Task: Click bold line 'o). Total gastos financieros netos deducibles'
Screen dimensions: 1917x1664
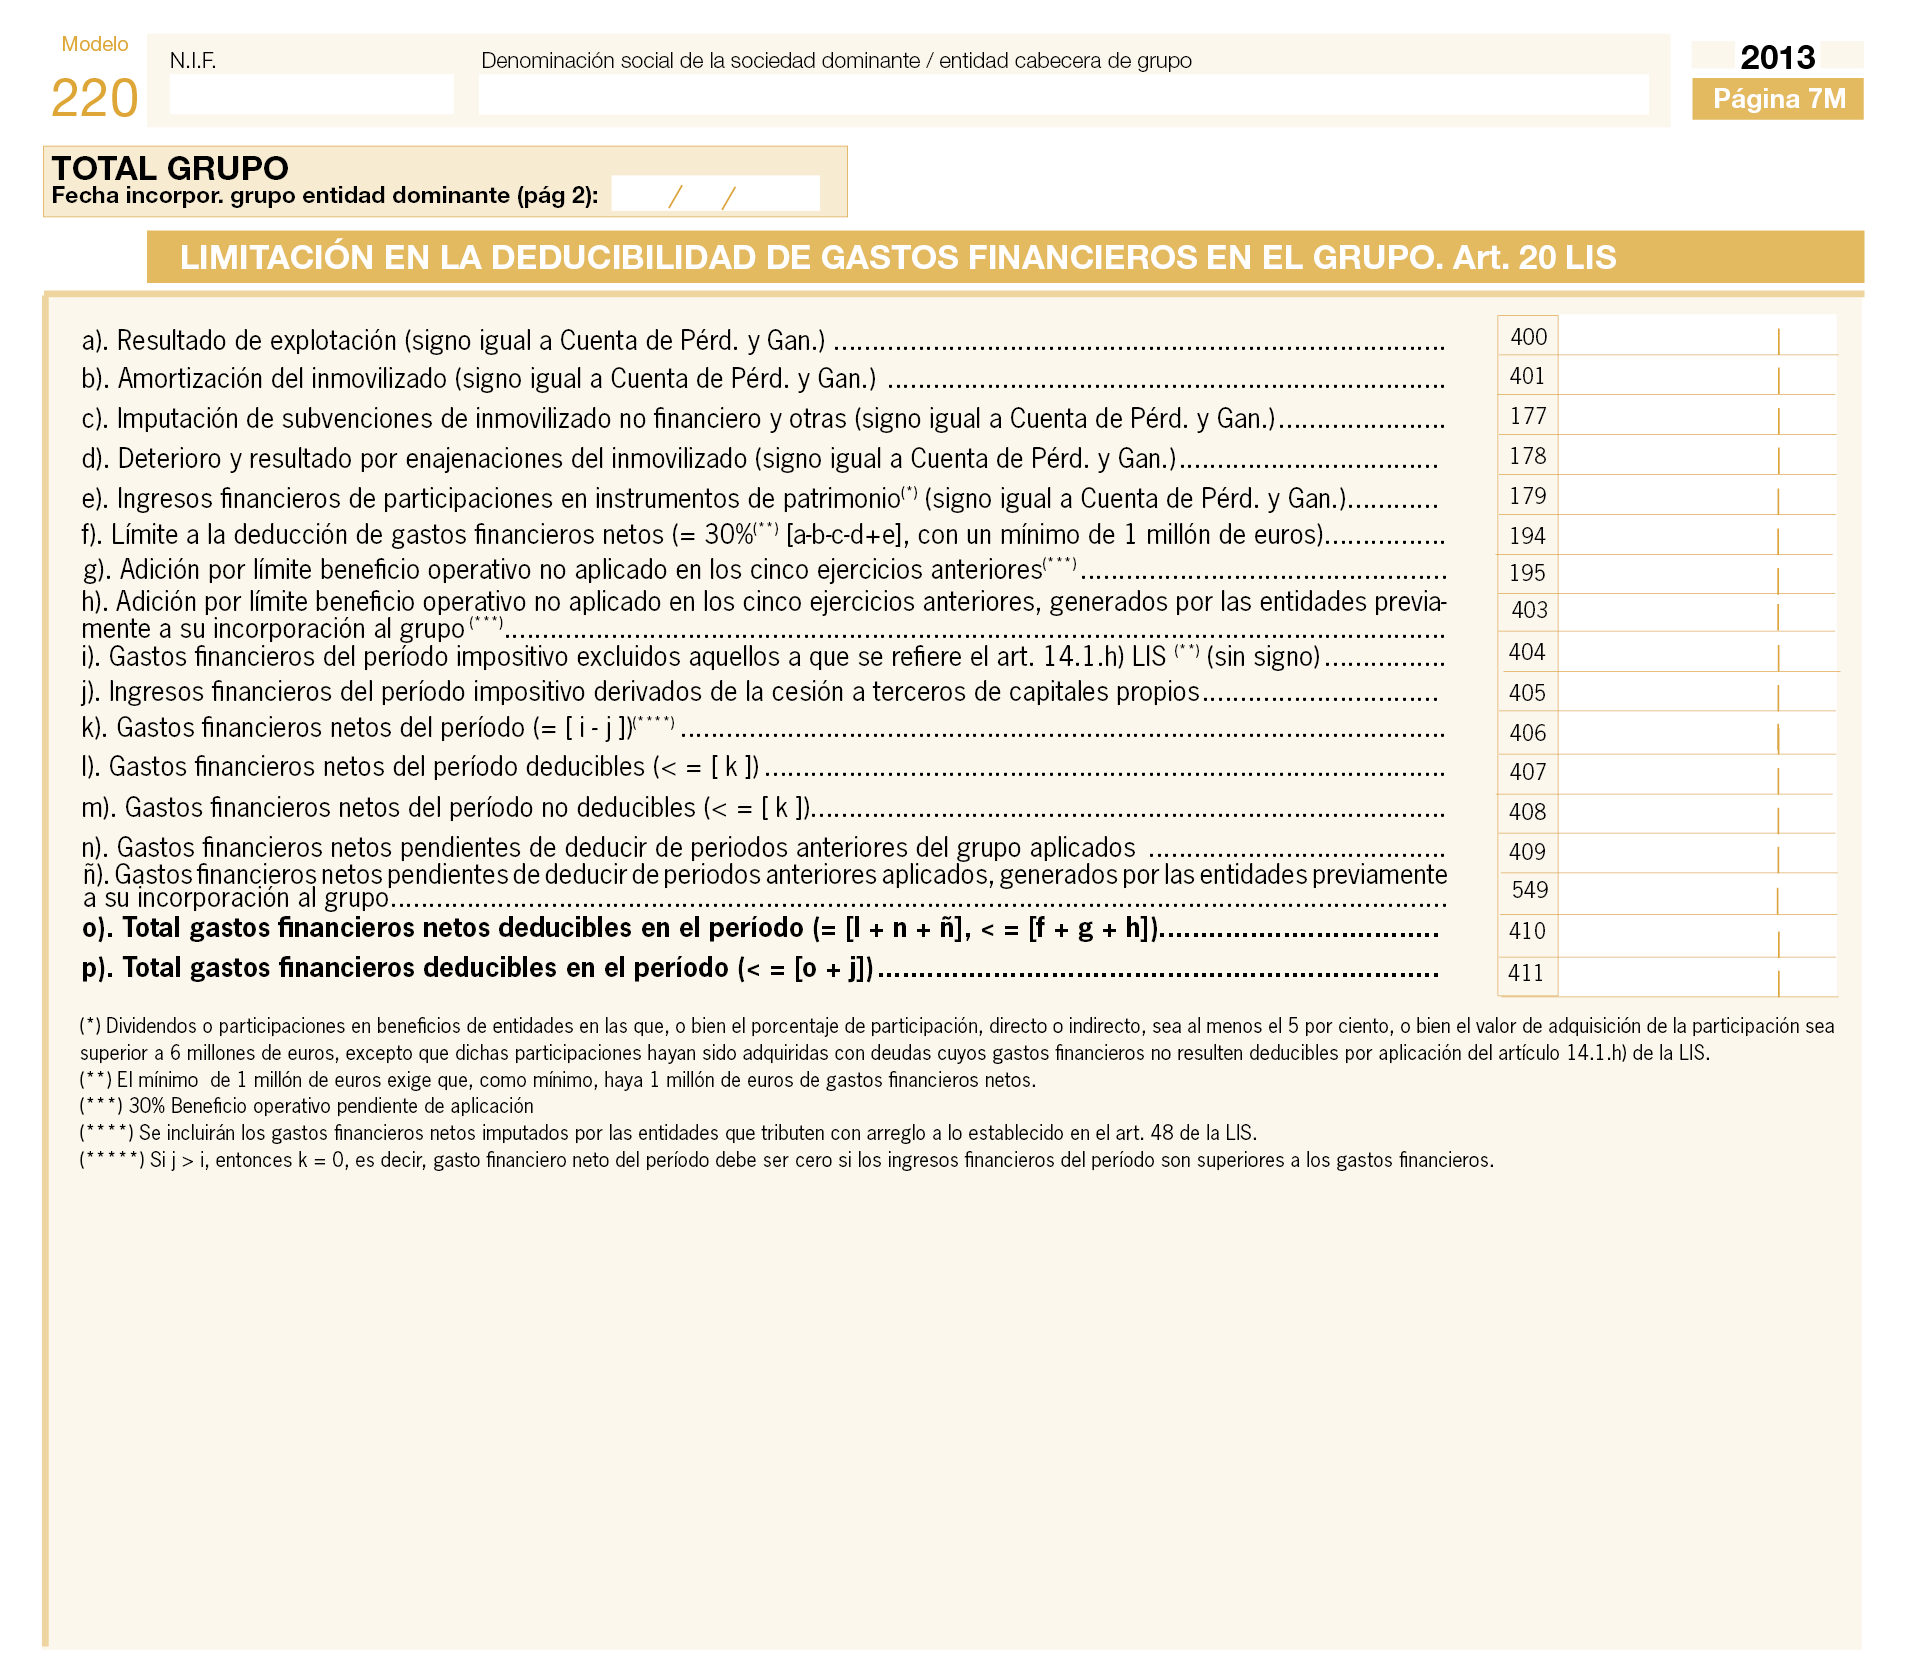Action: point(760,928)
